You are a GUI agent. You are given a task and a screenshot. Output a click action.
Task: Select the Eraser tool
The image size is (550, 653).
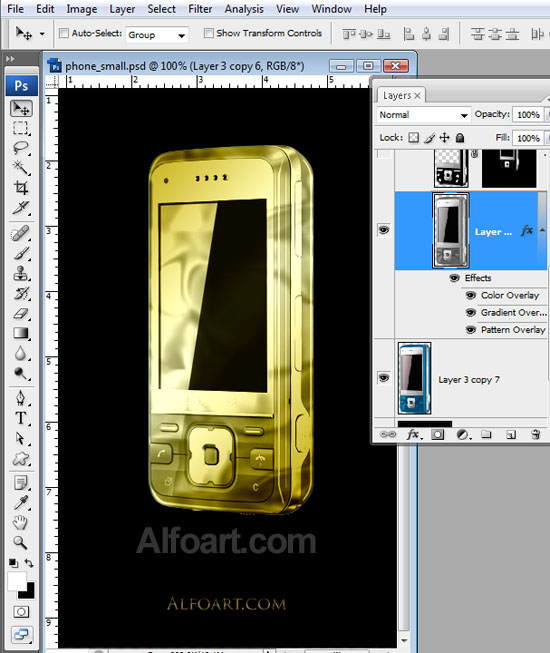coord(21,313)
